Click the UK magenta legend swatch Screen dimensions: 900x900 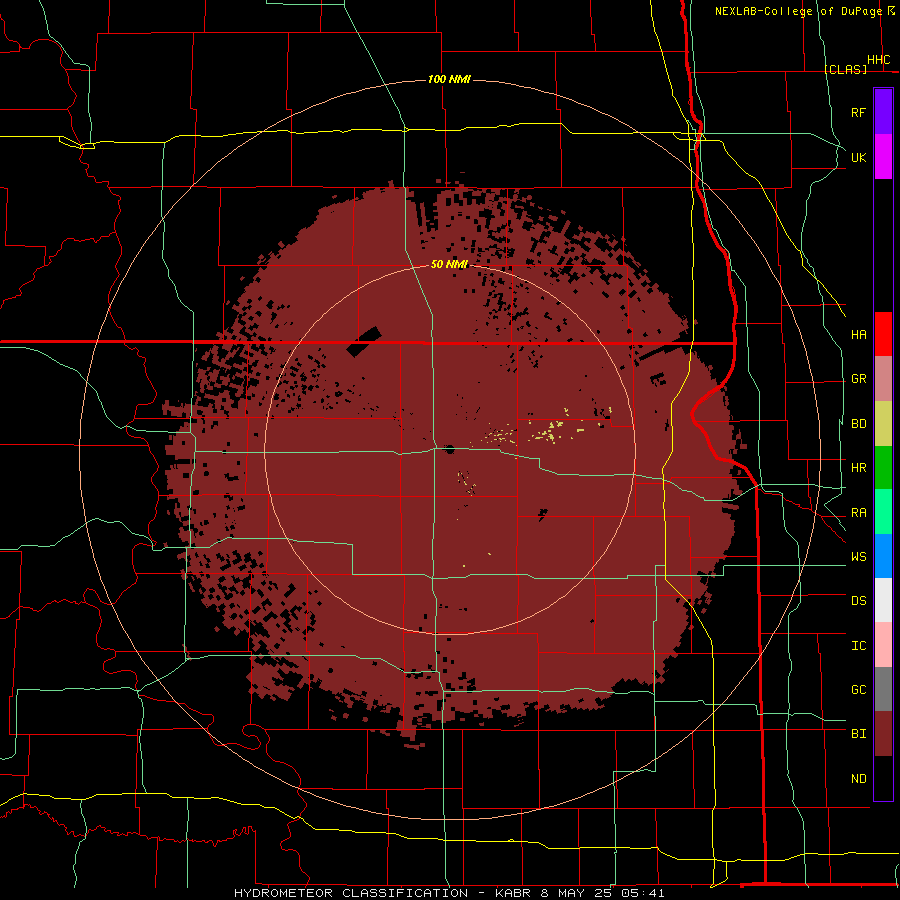883,157
